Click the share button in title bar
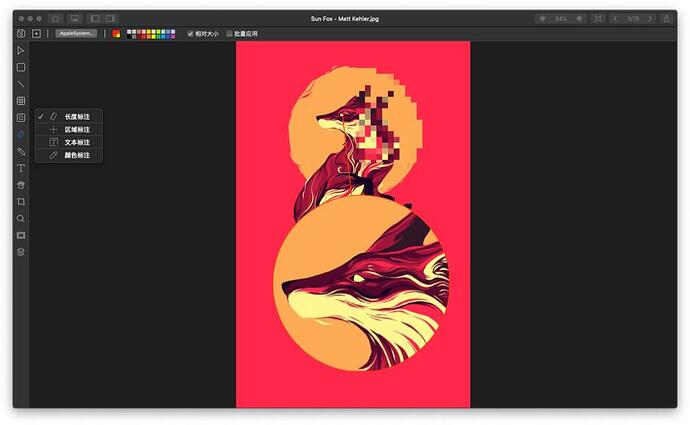 point(667,18)
